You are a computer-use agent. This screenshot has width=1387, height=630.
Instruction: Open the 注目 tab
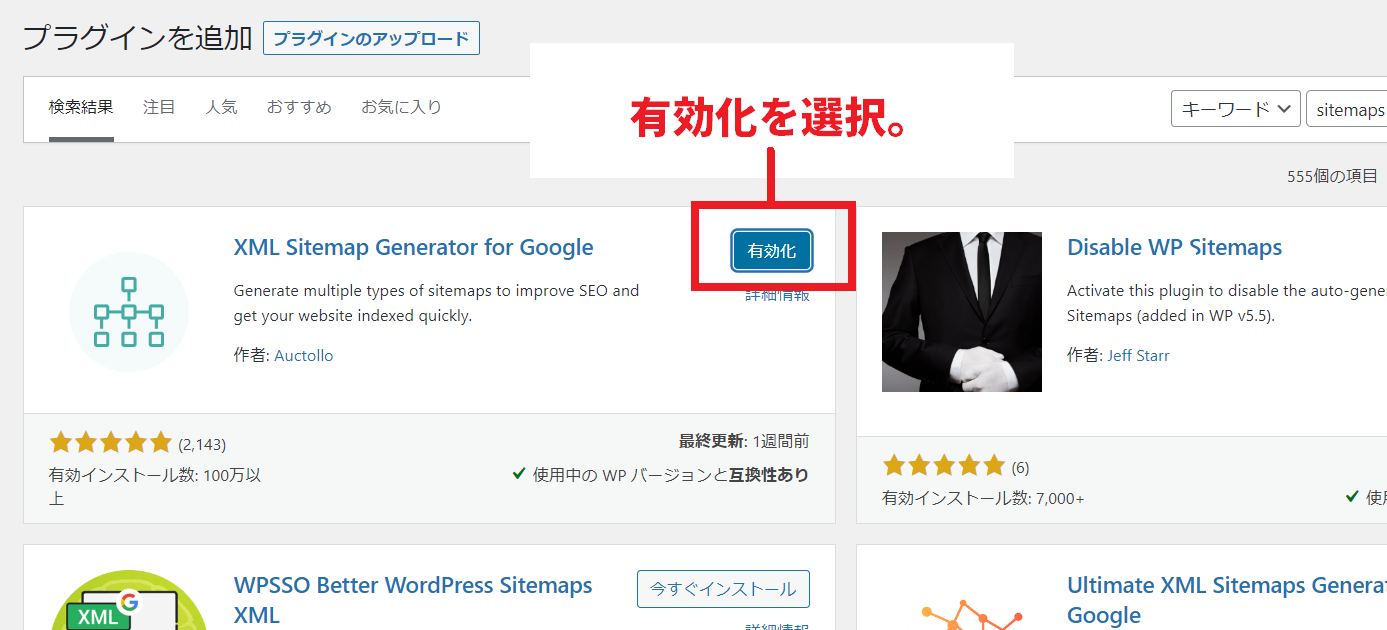tap(159, 107)
